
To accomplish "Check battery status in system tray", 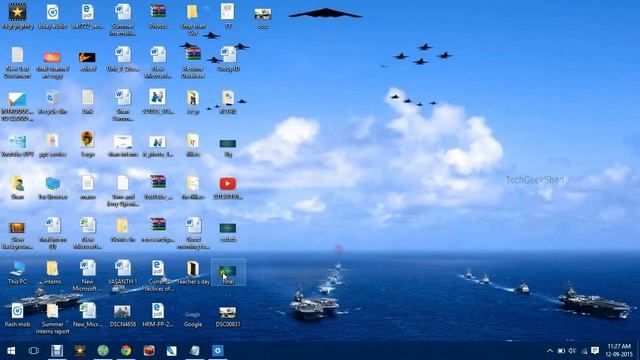I will pyautogui.click(x=562, y=351).
